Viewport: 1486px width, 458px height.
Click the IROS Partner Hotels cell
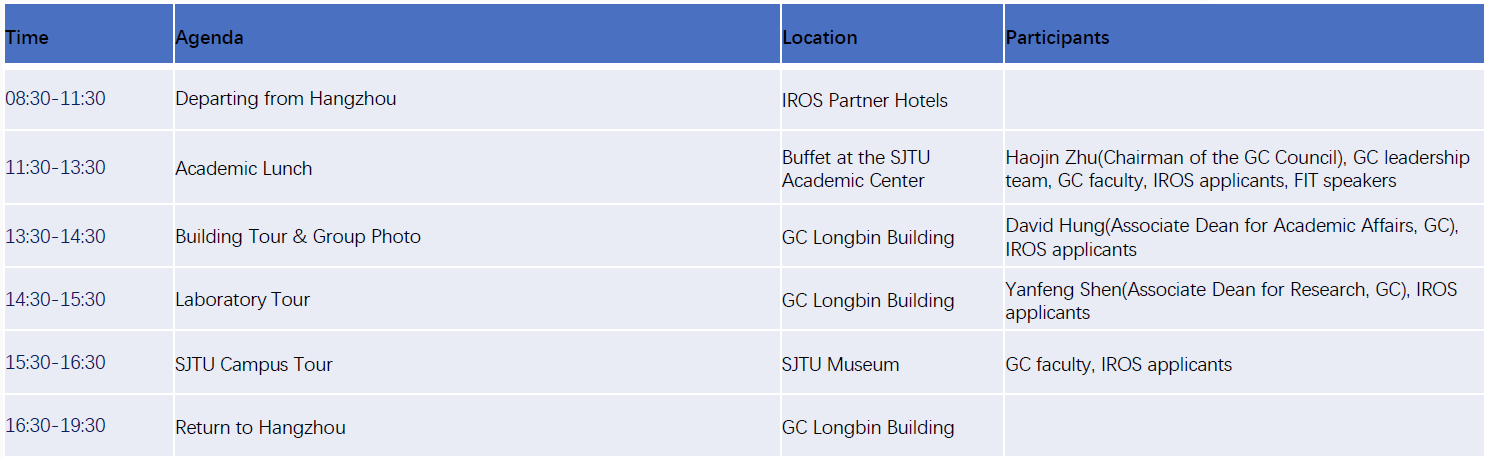(x=865, y=101)
